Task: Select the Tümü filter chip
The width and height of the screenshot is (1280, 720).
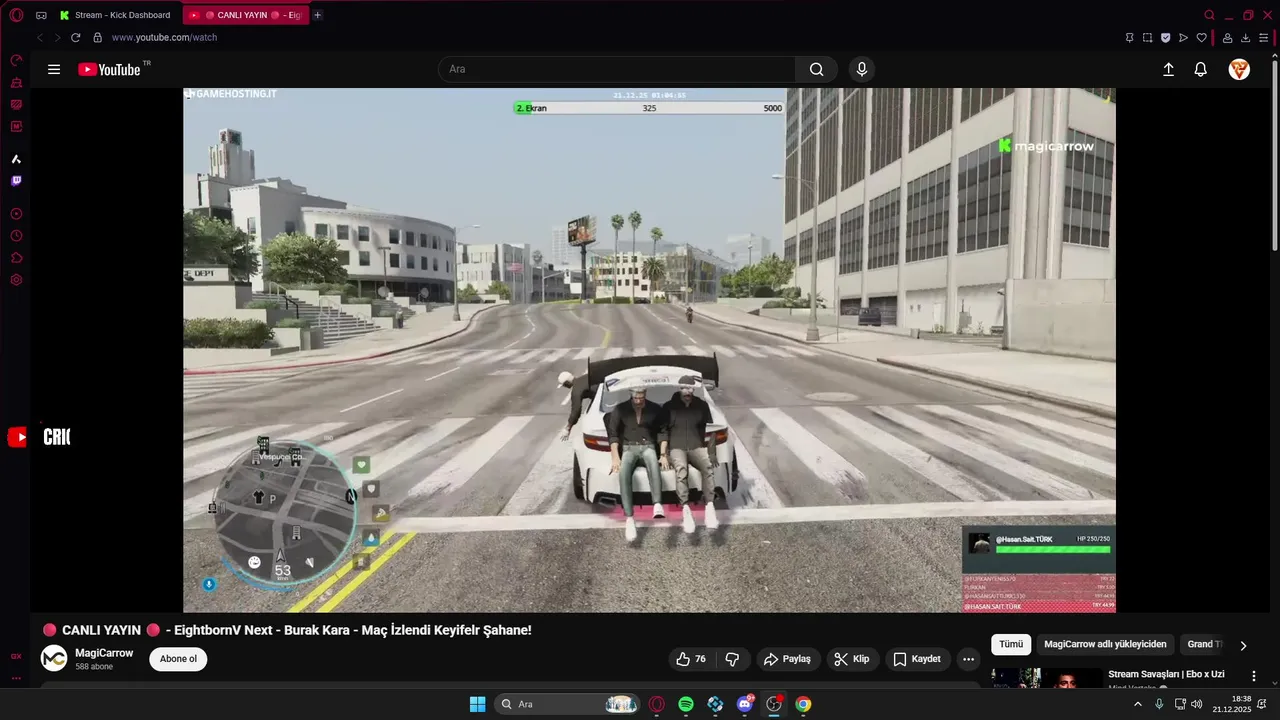Action: point(1011,644)
